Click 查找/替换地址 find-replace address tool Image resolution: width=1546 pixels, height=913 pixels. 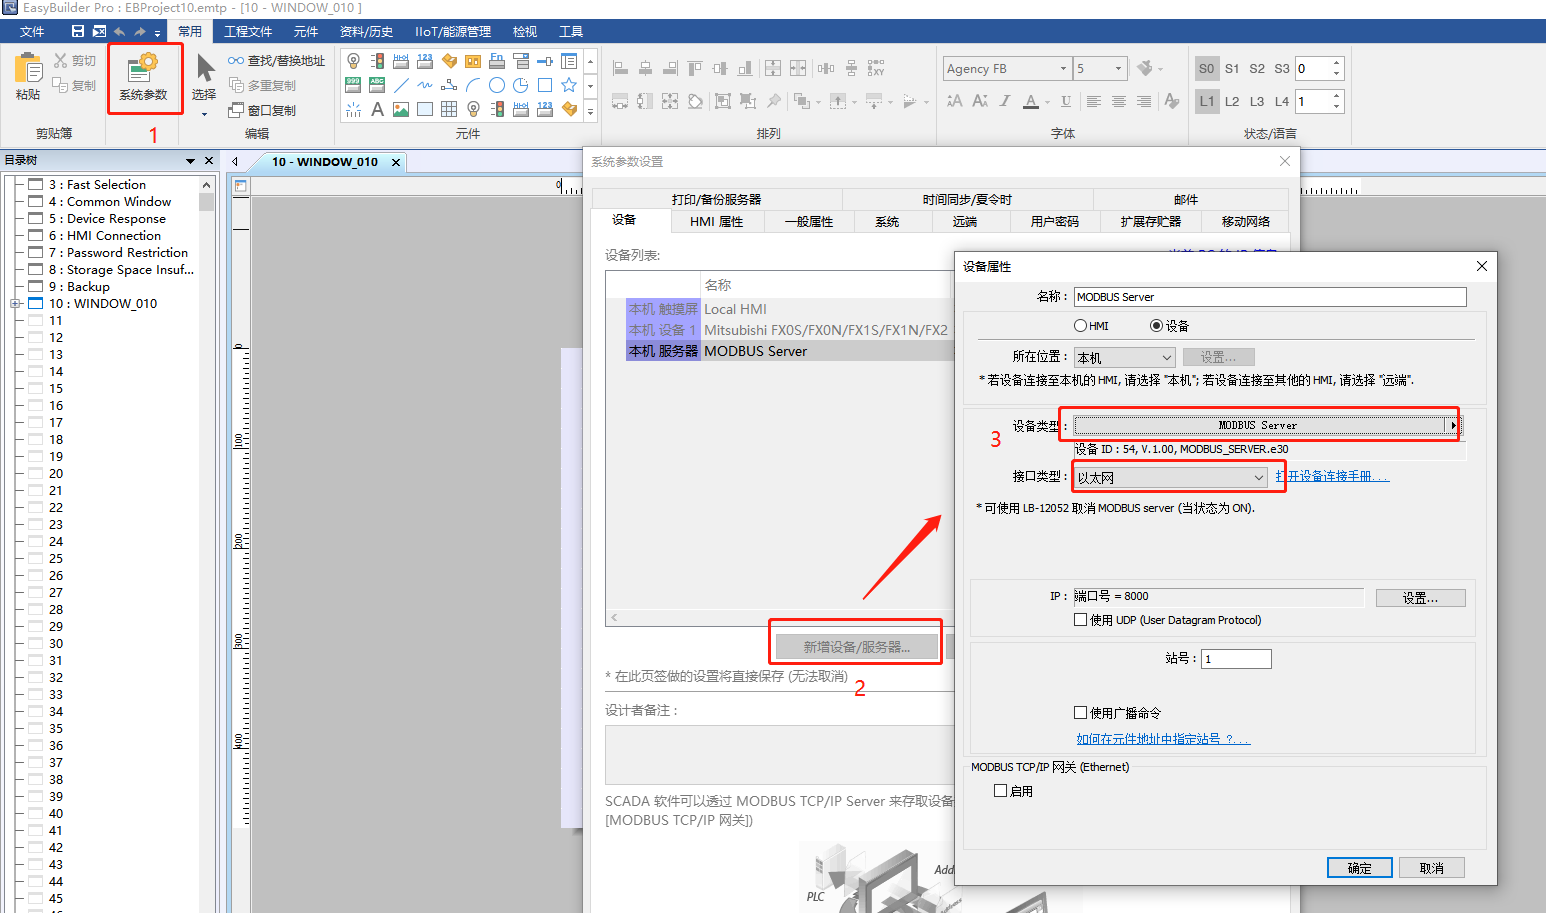[x=277, y=61]
